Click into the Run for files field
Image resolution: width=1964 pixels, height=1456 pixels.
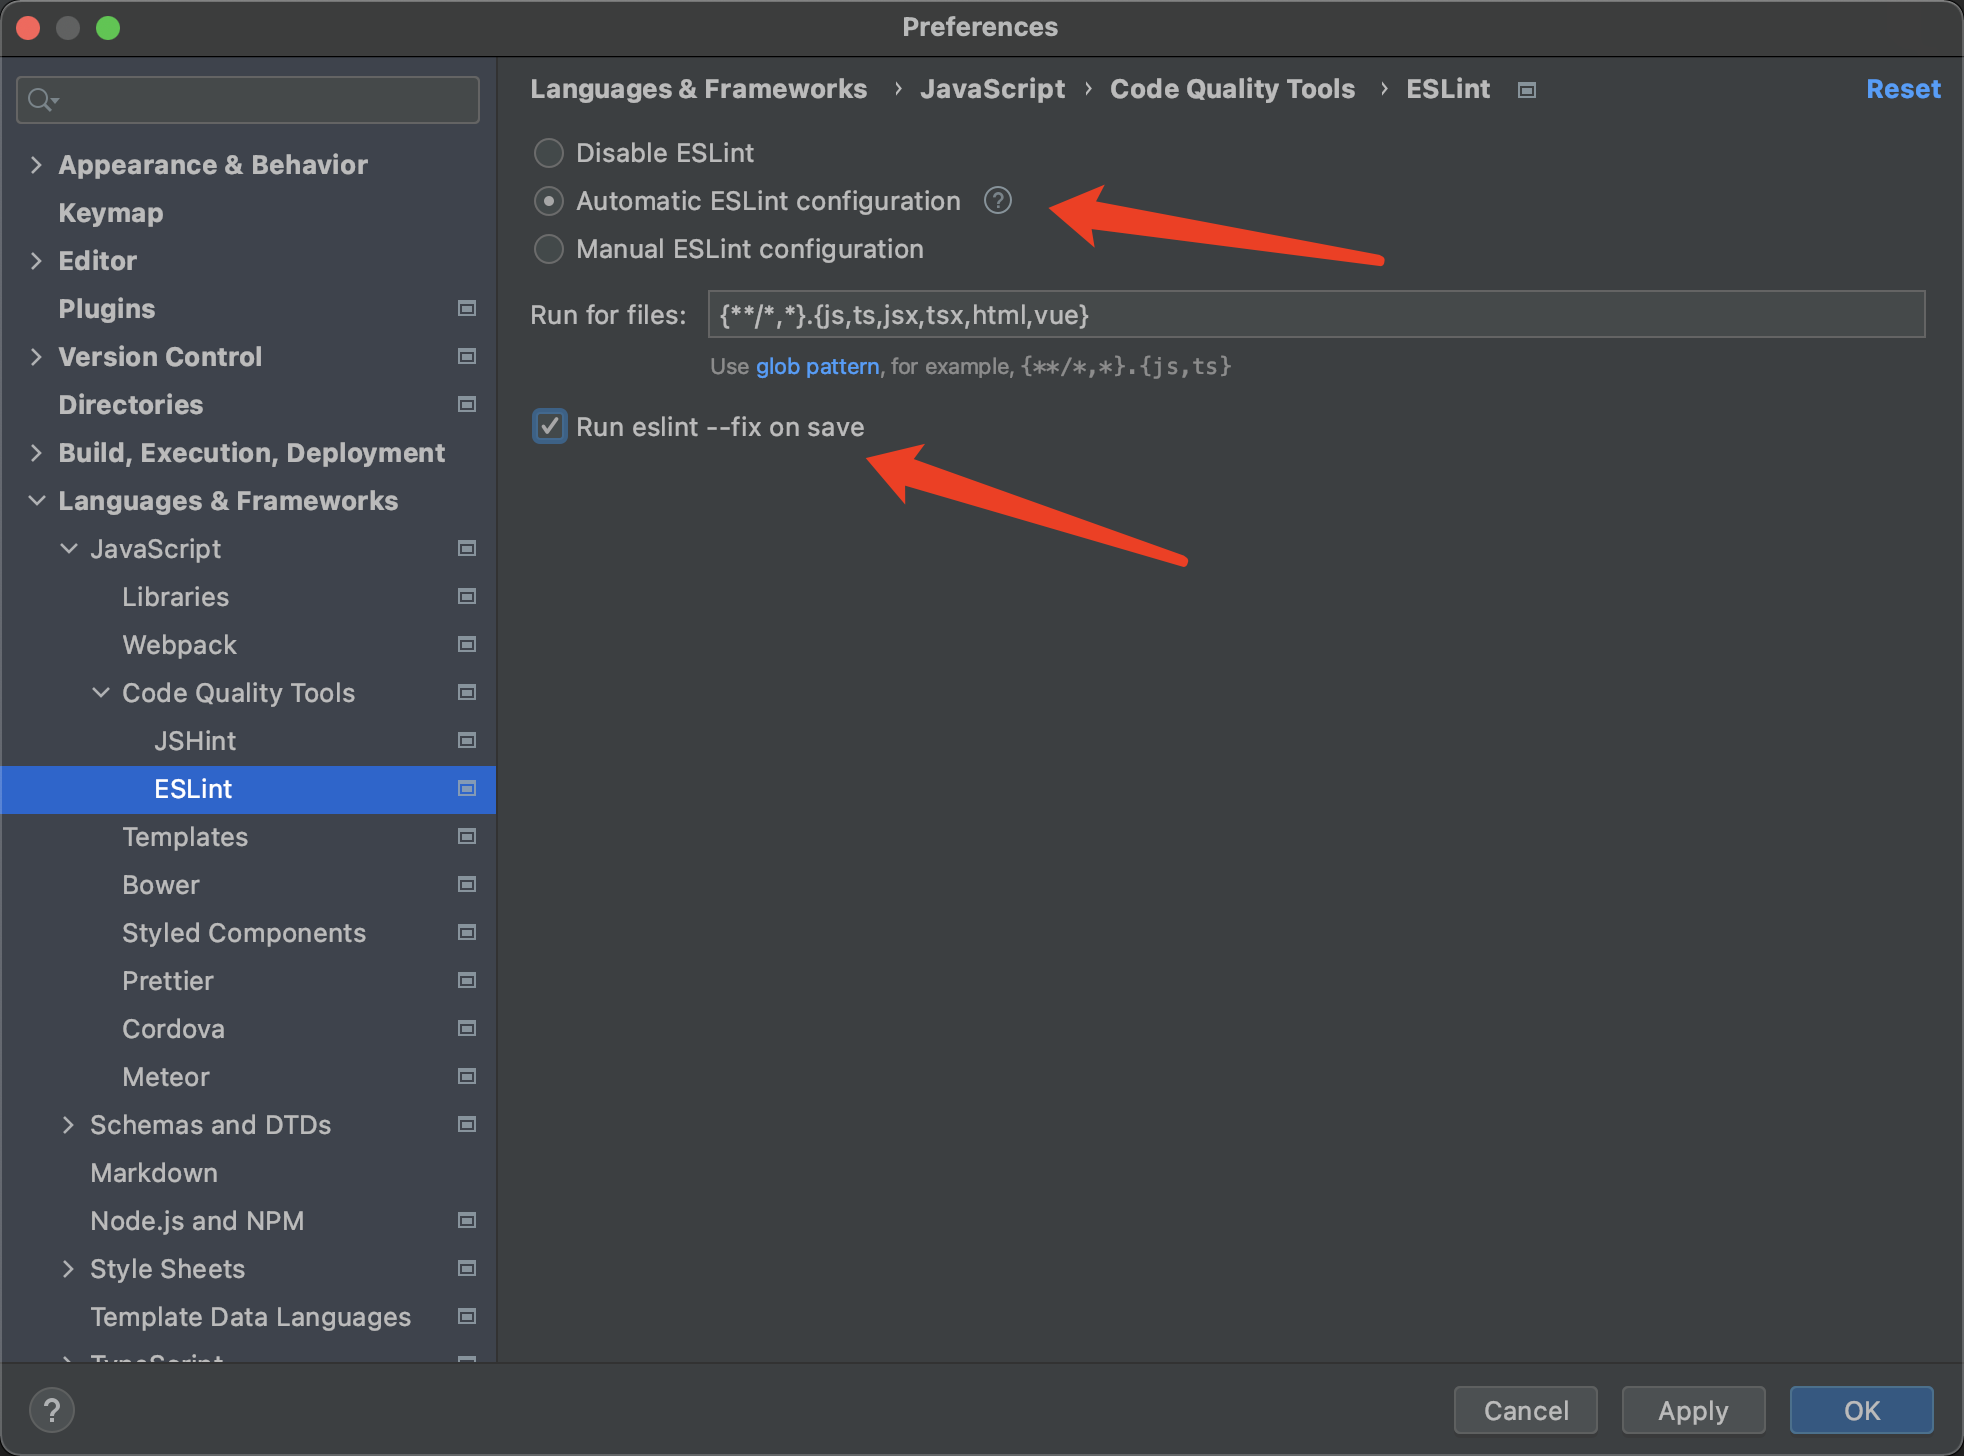click(x=1315, y=315)
